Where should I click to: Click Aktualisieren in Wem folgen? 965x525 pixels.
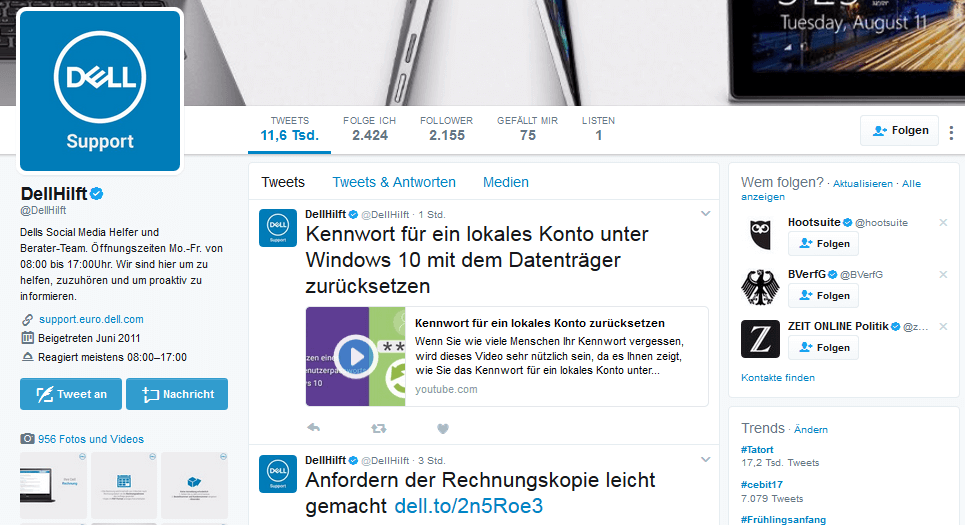[863, 183]
